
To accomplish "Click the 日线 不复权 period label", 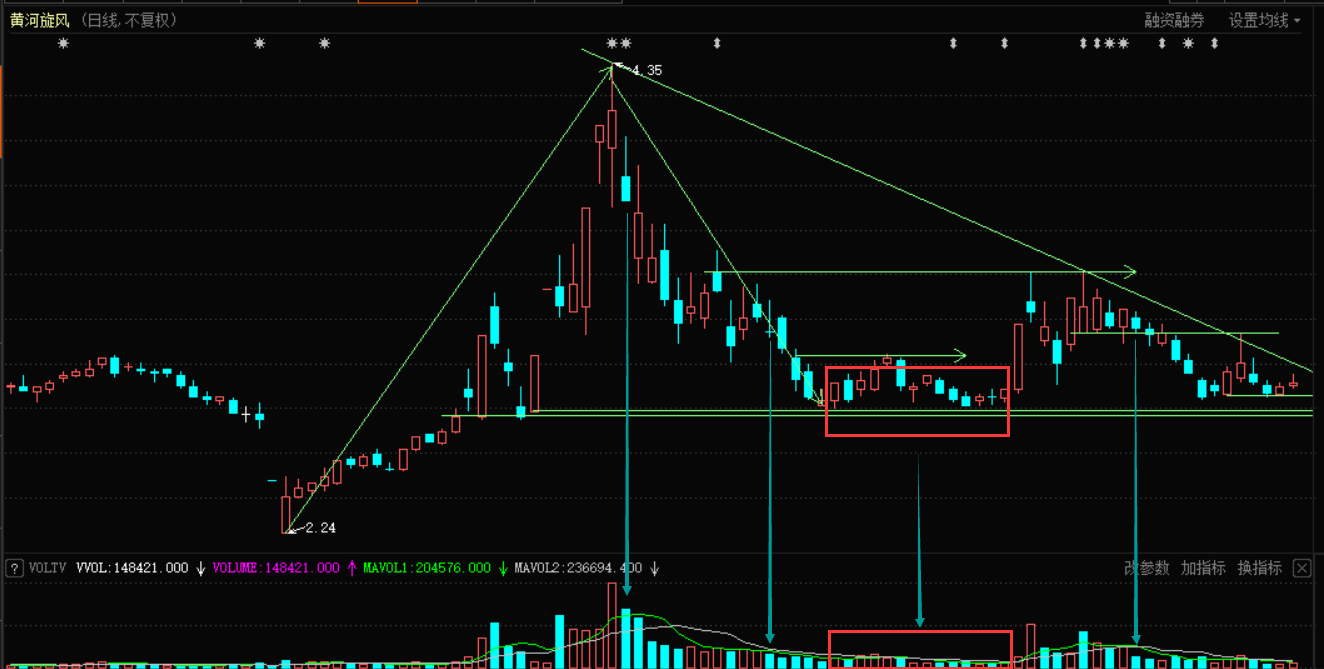I will pyautogui.click(x=128, y=20).
